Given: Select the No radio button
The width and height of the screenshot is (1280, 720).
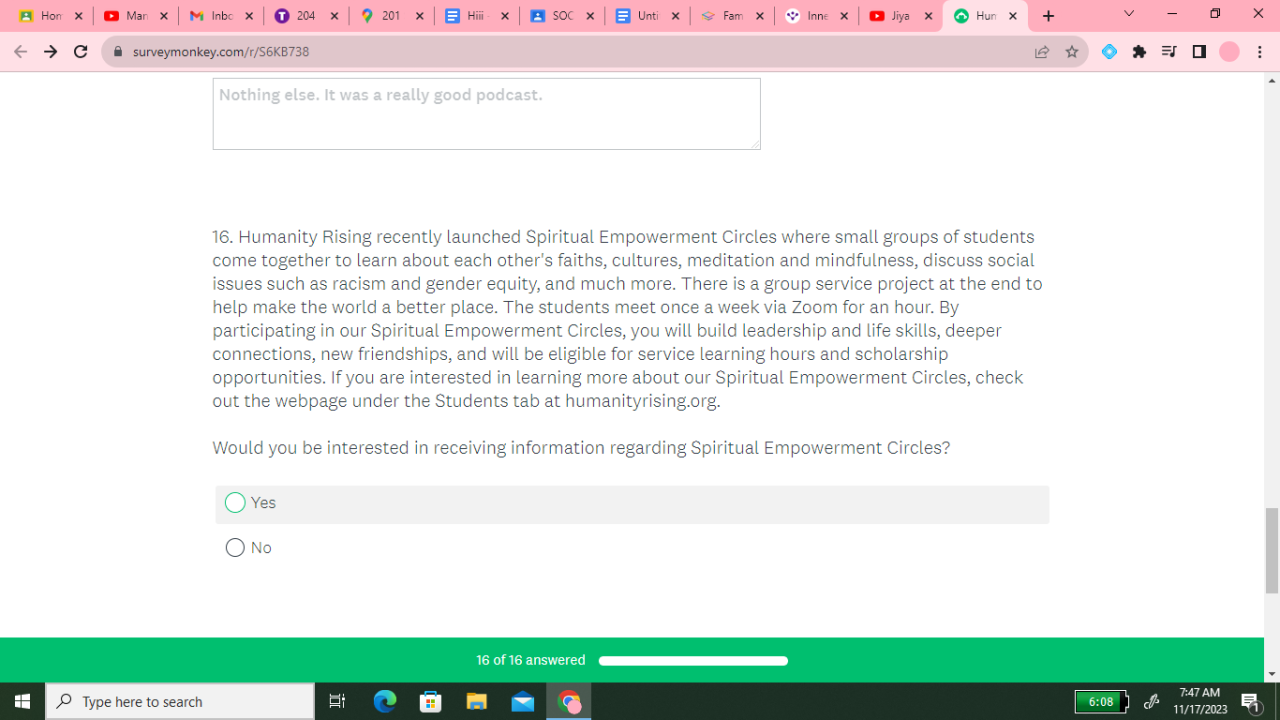Looking at the screenshot, I should pos(235,548).
